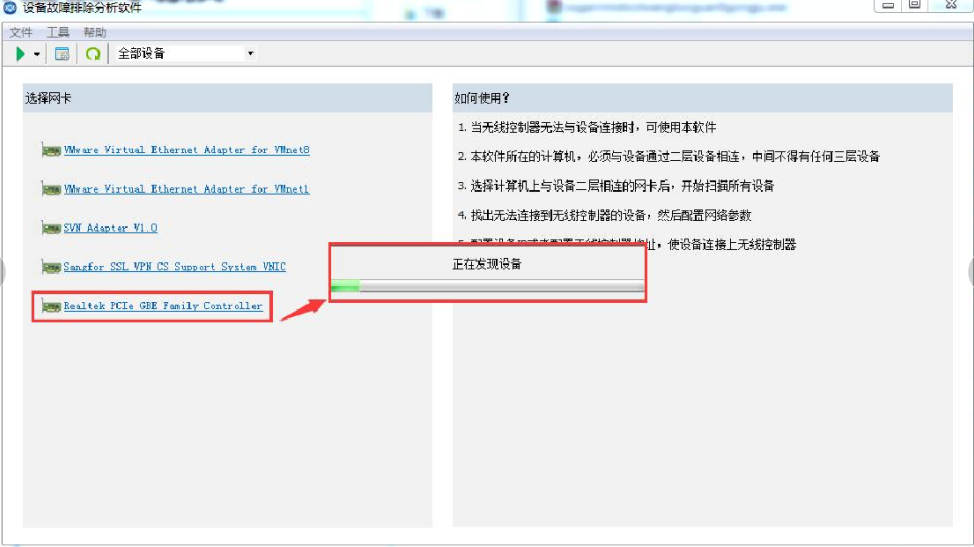Open the 帮助 menu
The height and width of the screenshot is (547, 974).
point(94,32)
